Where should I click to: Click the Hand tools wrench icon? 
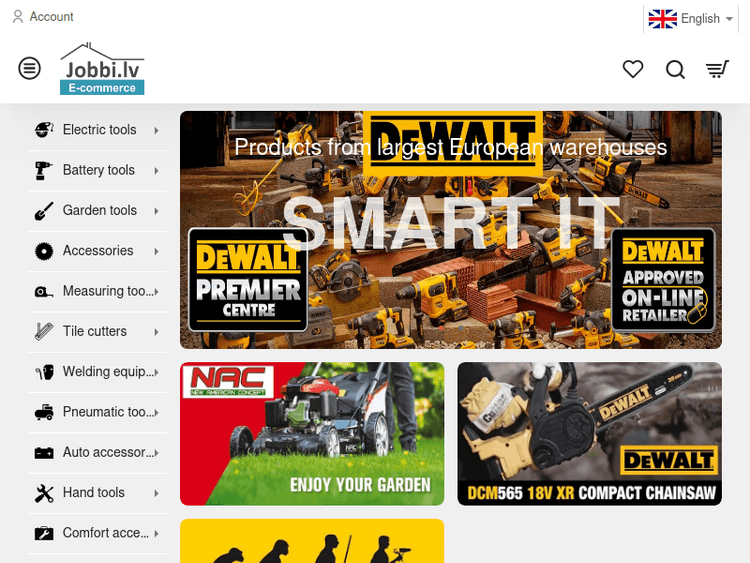pyautogui.click(x=44, y=493)
